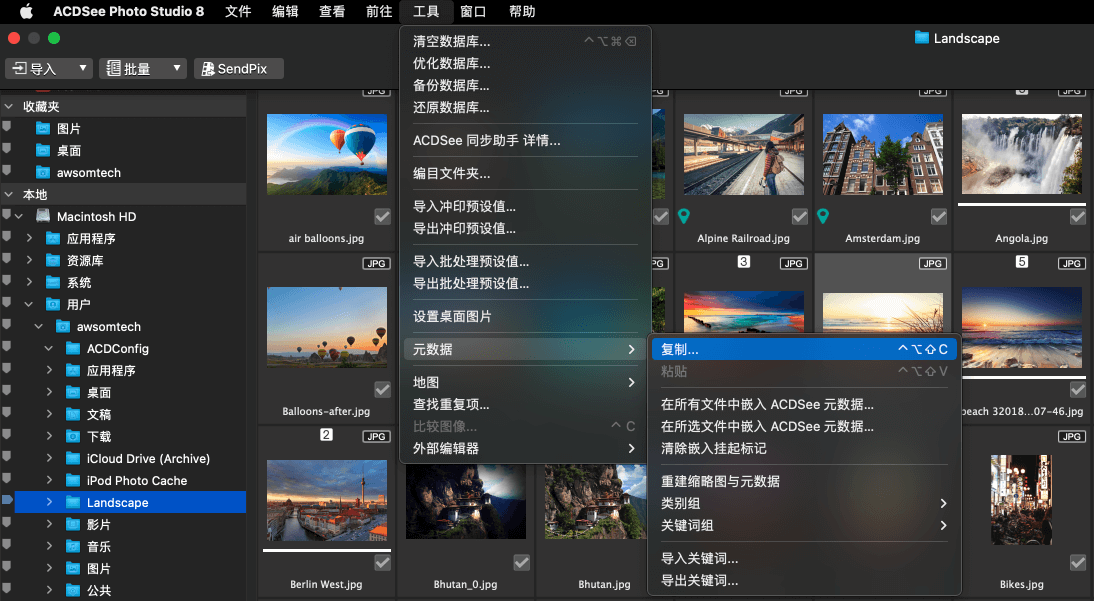Viewport: 1094px width, 601px height.
Task: Open the 外部编辑器 submenu
Action: pyautogui.click(x=525, y=448)
